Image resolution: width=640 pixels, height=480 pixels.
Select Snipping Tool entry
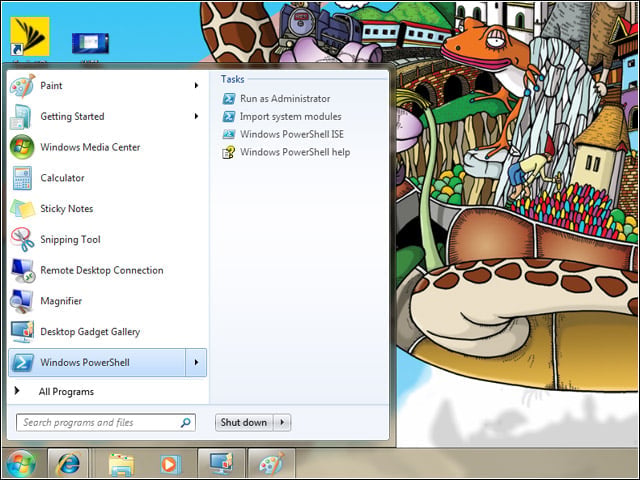105,240
